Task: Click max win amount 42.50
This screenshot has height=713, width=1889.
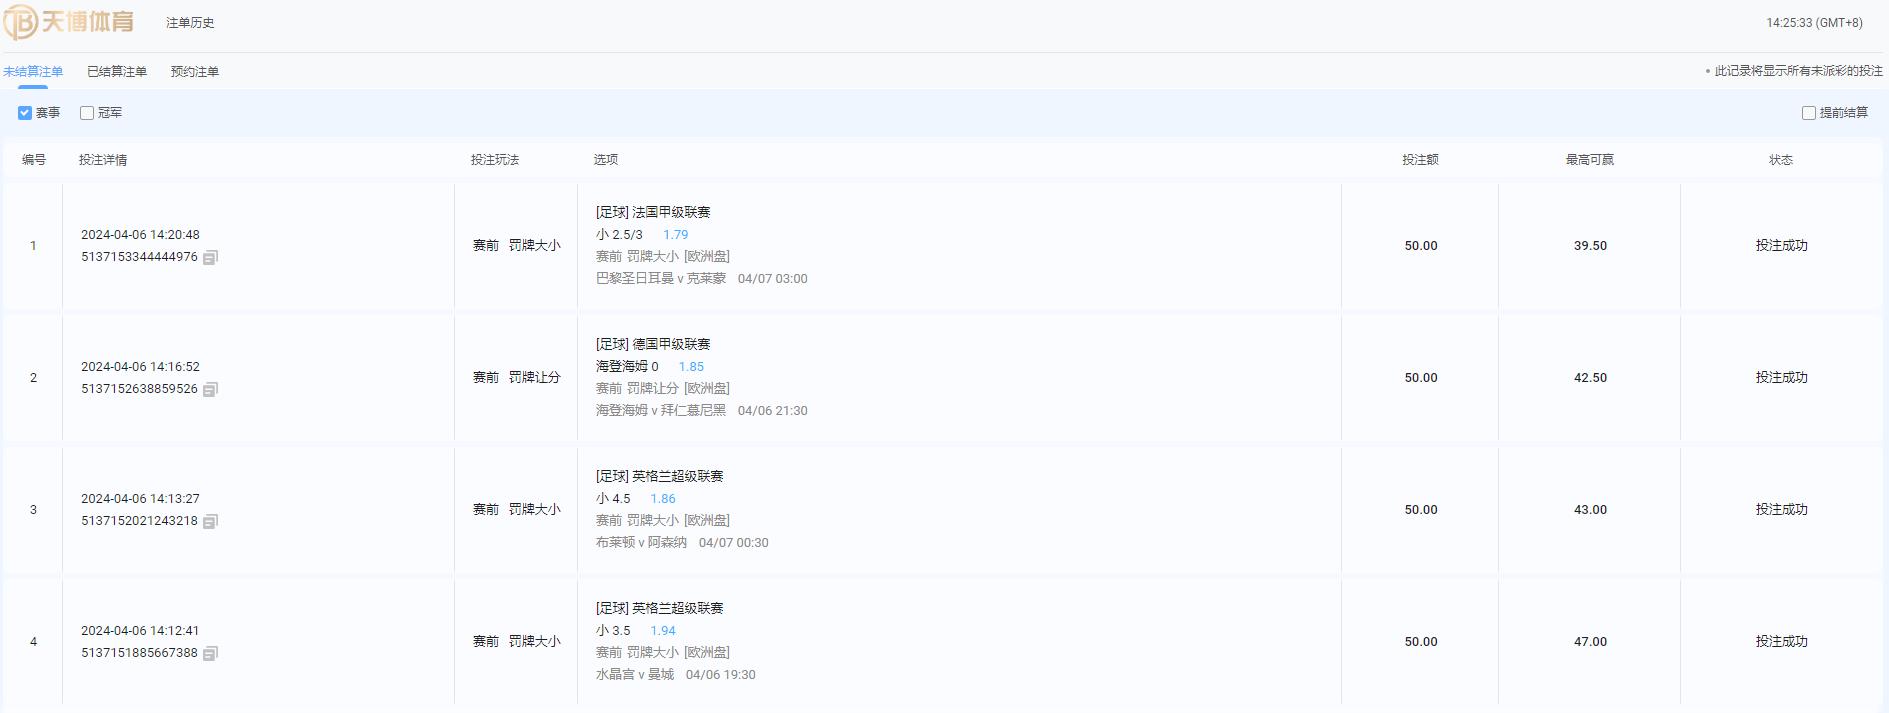Action: pyautogui.click(x=1590, y=378)
